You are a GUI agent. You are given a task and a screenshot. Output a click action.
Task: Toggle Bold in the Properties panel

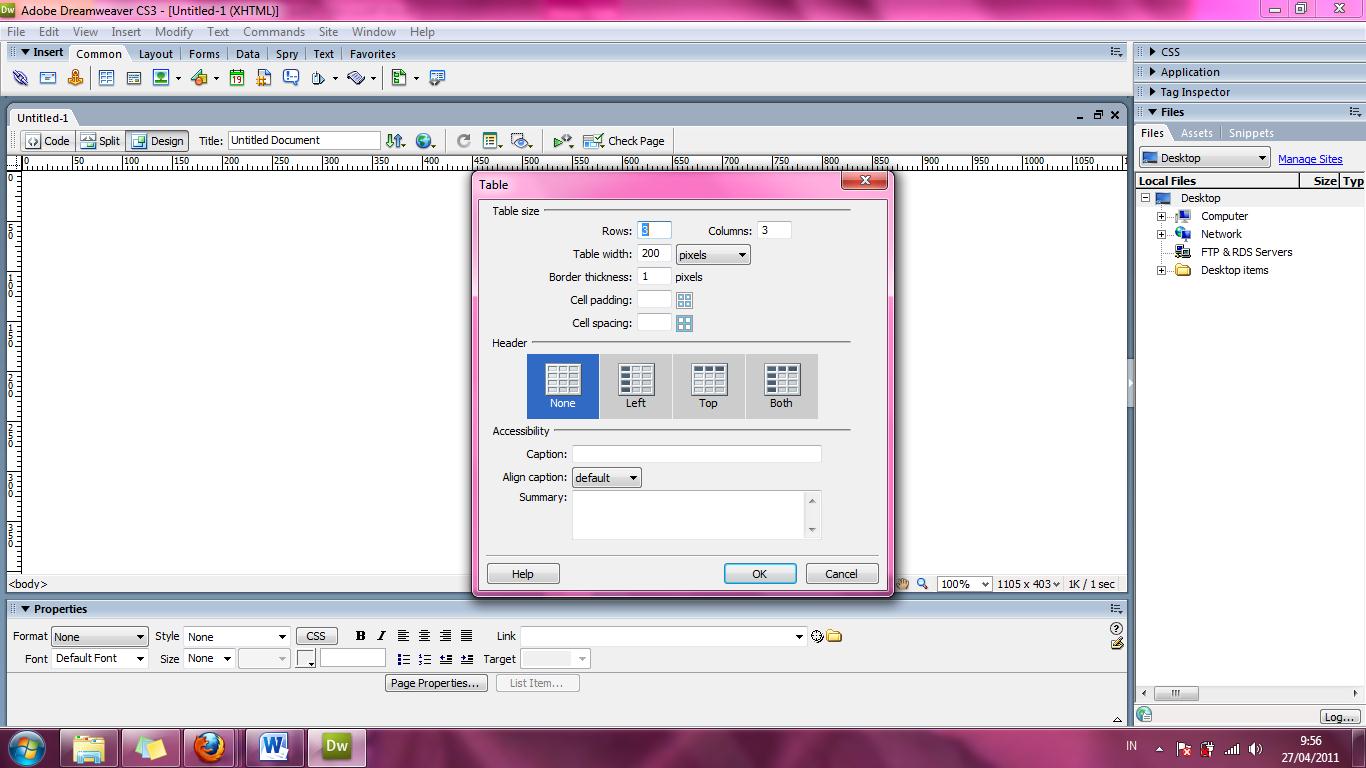(x=360, y=635)
